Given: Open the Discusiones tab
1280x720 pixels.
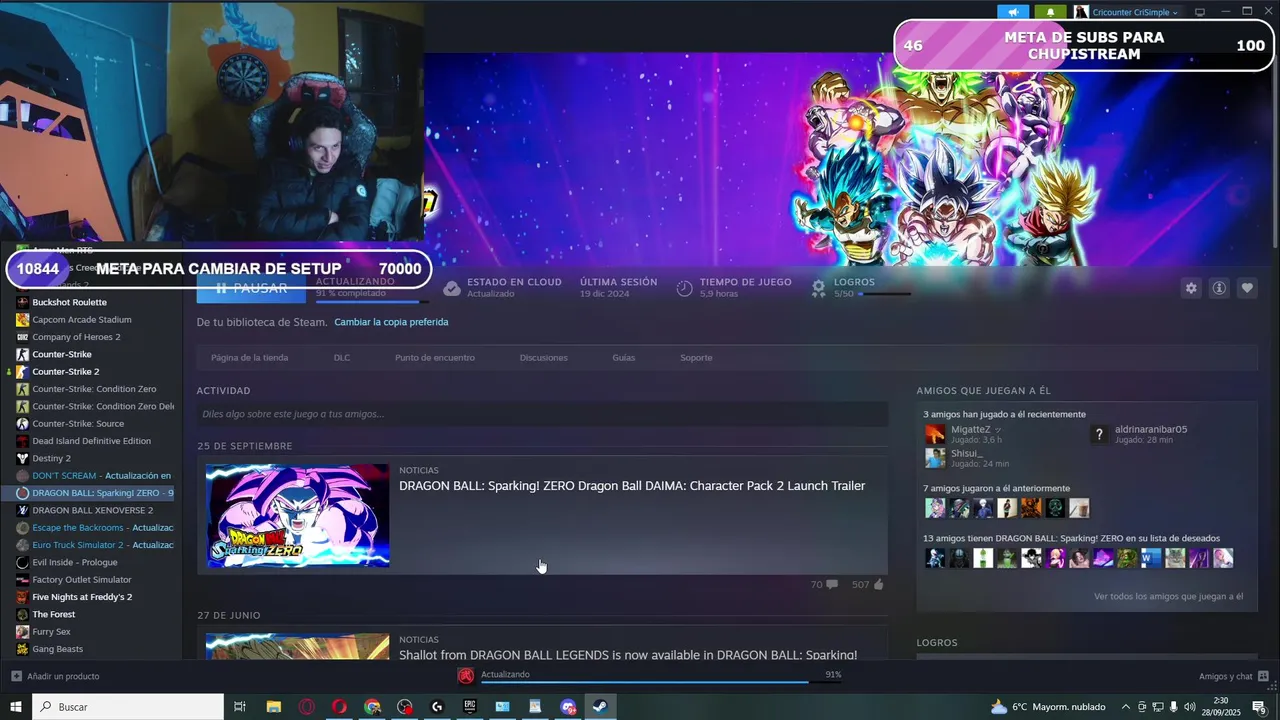Looking at the screenshot, I should click(543, 358).
